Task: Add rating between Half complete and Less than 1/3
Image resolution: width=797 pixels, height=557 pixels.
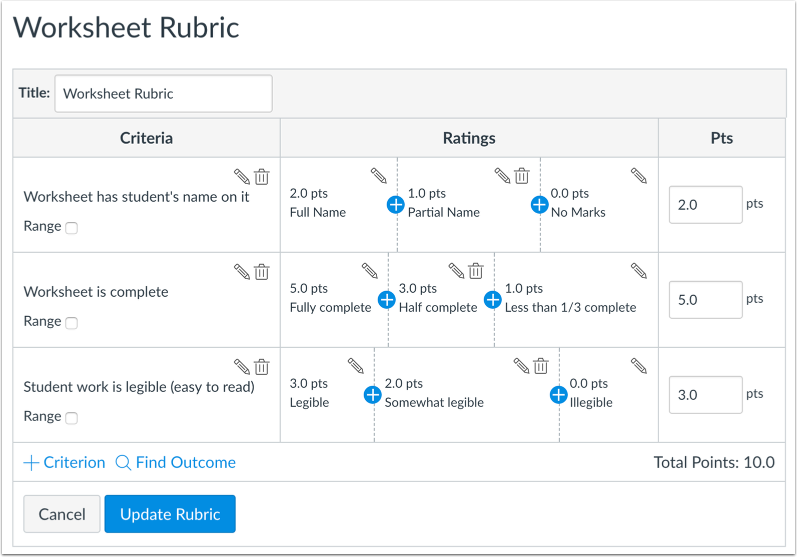Action: (x=492, y=300)
